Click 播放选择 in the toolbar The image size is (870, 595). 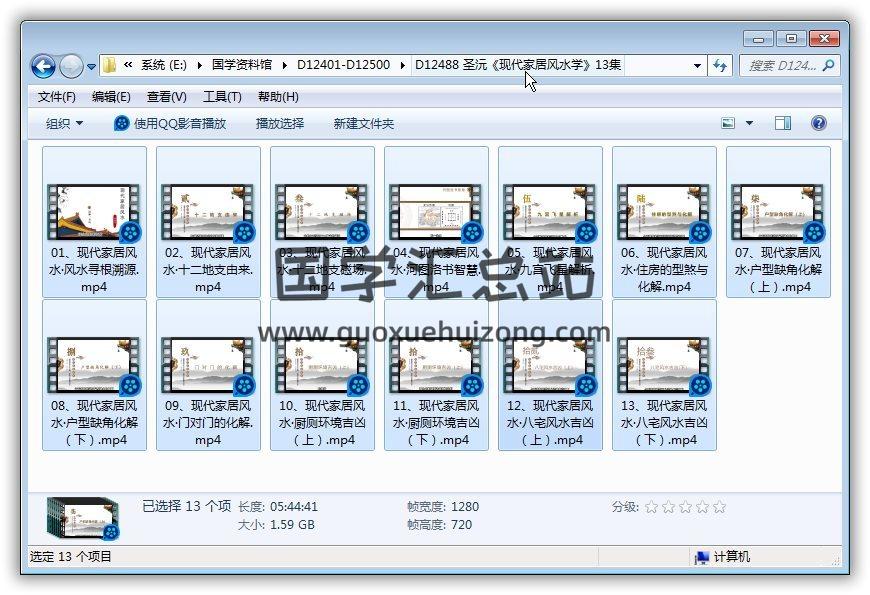coord(280,123)
